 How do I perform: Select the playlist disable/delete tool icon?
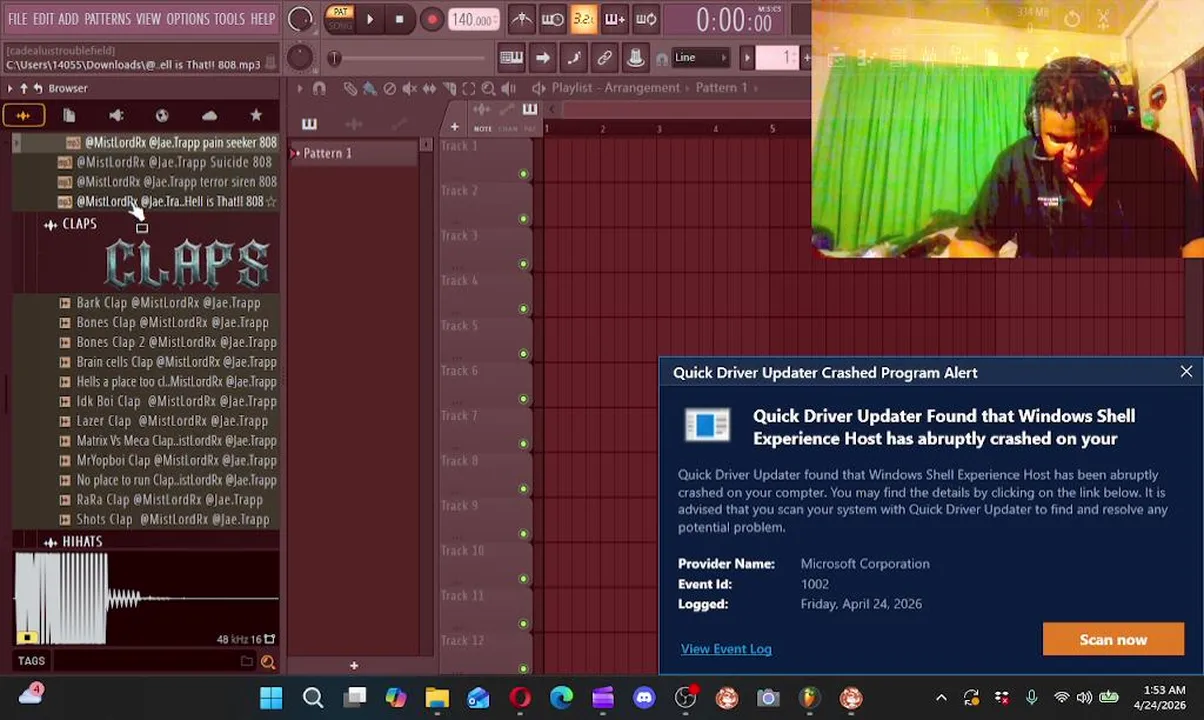[x=389, y=88]
